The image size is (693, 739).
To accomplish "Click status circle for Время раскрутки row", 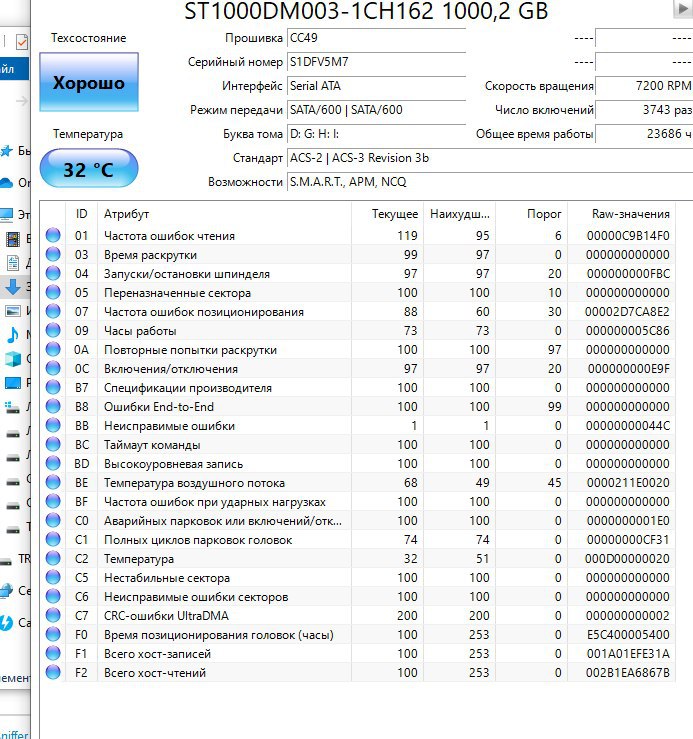I will 53,255.
